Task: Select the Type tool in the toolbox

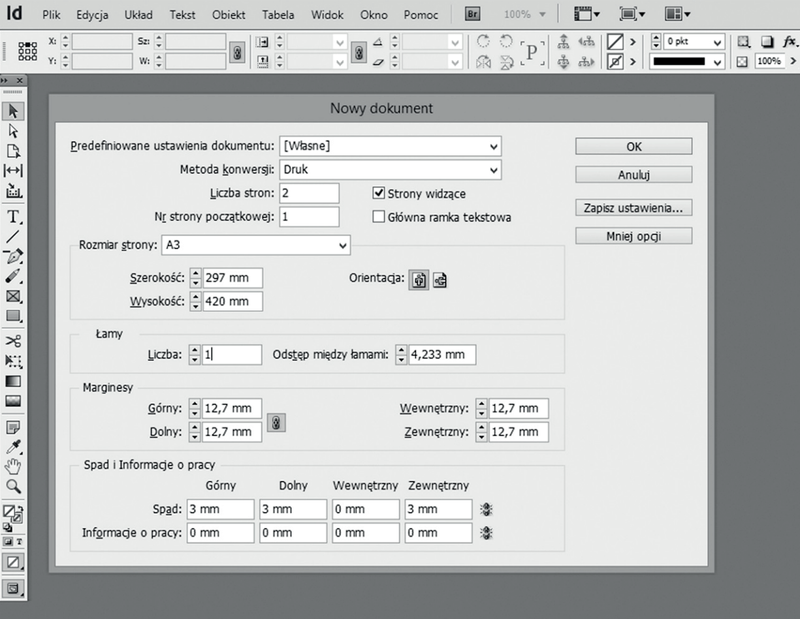Action: (x=14, y=216)
